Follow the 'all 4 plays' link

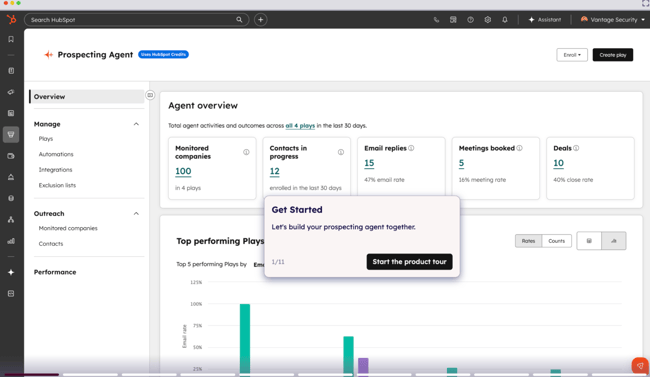(300, 126)
